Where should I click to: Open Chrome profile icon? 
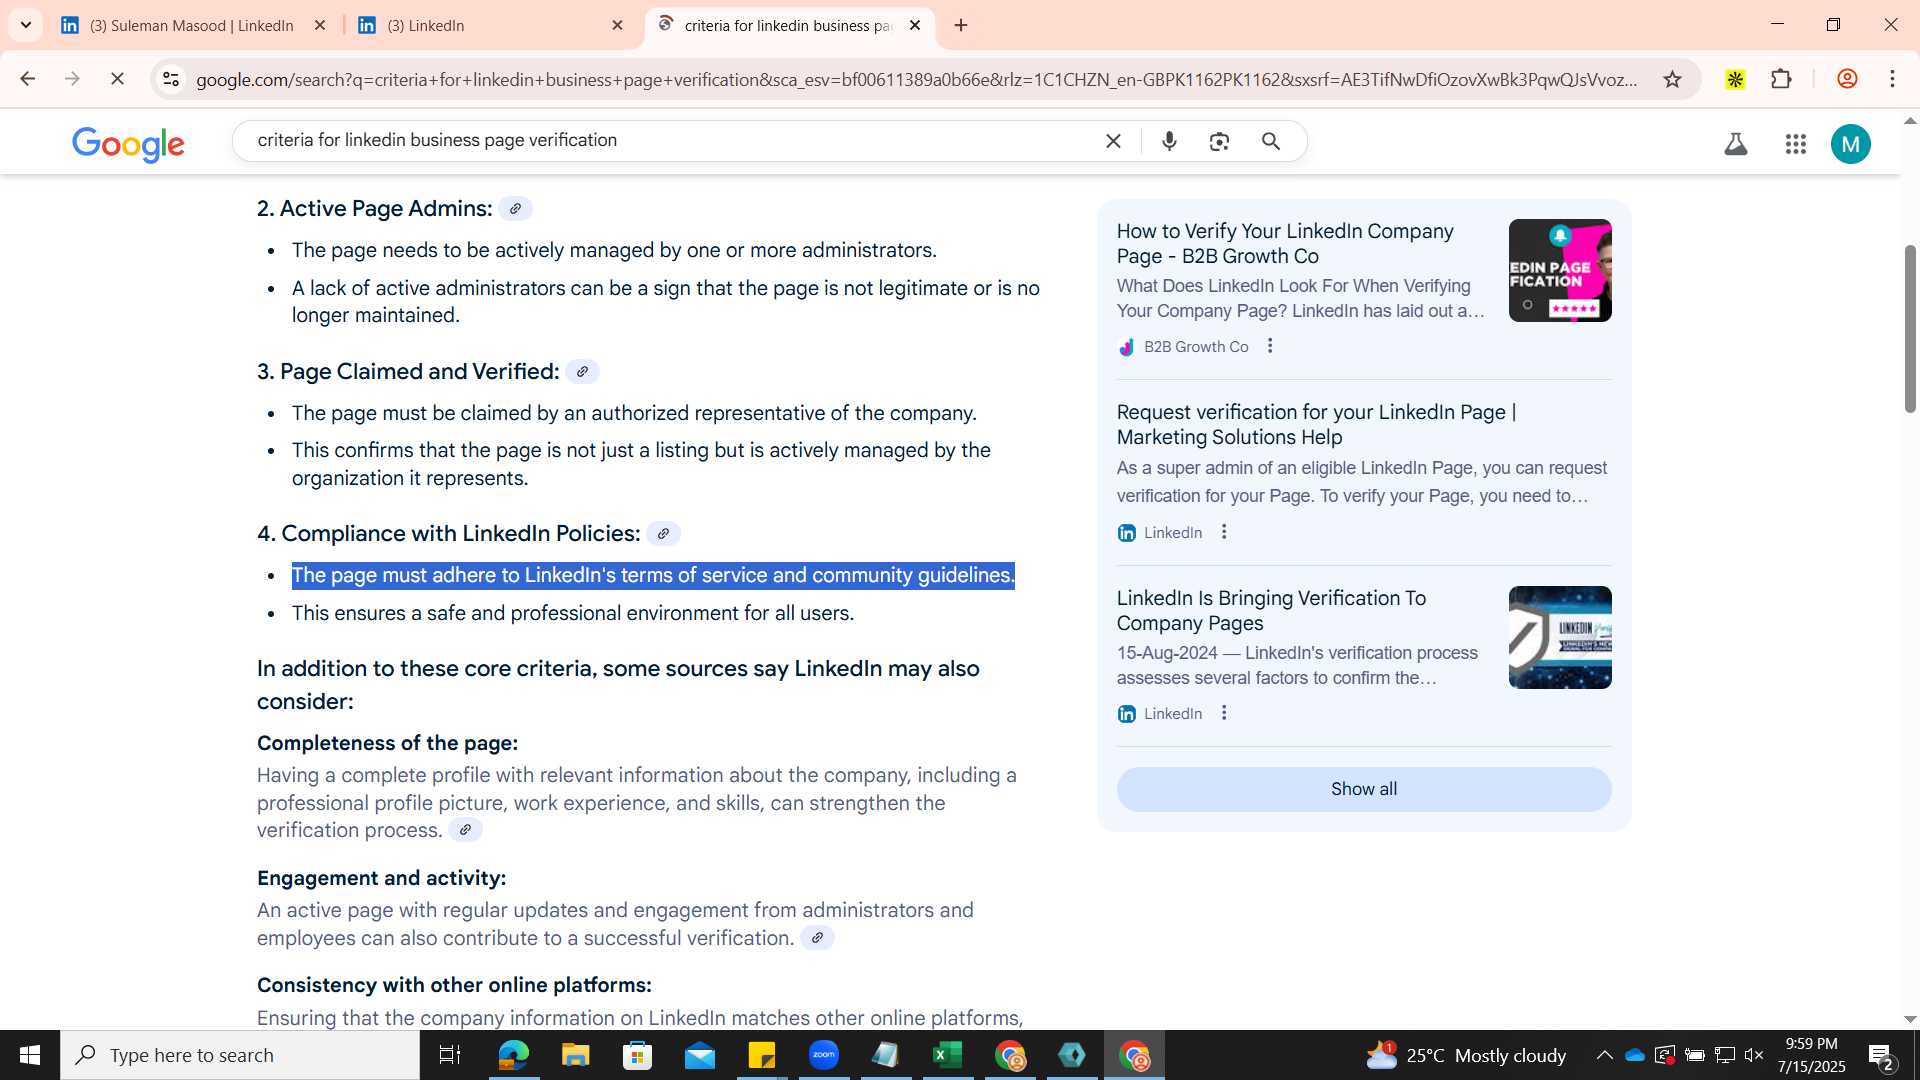(x=1847, y=79)
